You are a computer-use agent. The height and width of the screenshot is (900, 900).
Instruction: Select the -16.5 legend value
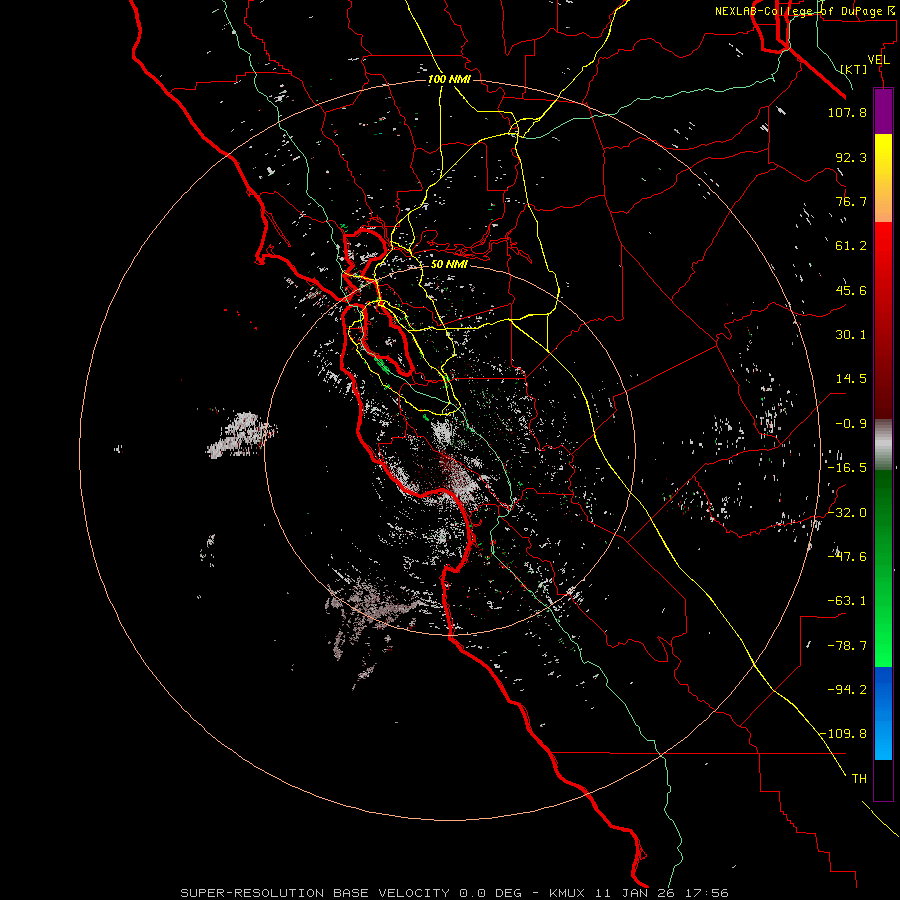[847, 468]
